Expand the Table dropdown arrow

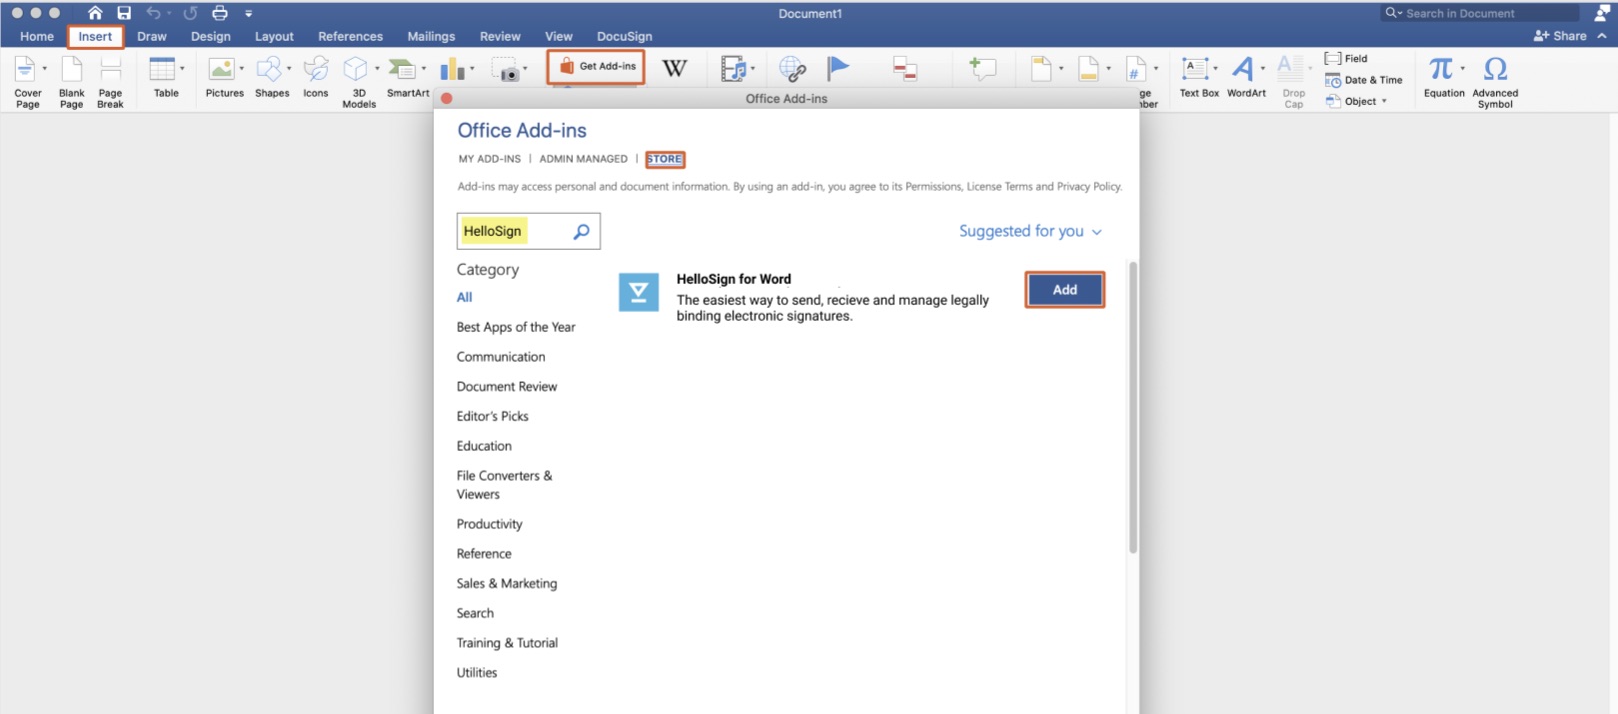click(182, 69)
